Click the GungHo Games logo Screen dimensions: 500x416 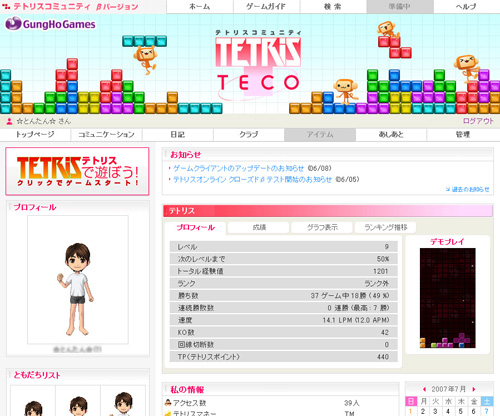coord(50,24)
